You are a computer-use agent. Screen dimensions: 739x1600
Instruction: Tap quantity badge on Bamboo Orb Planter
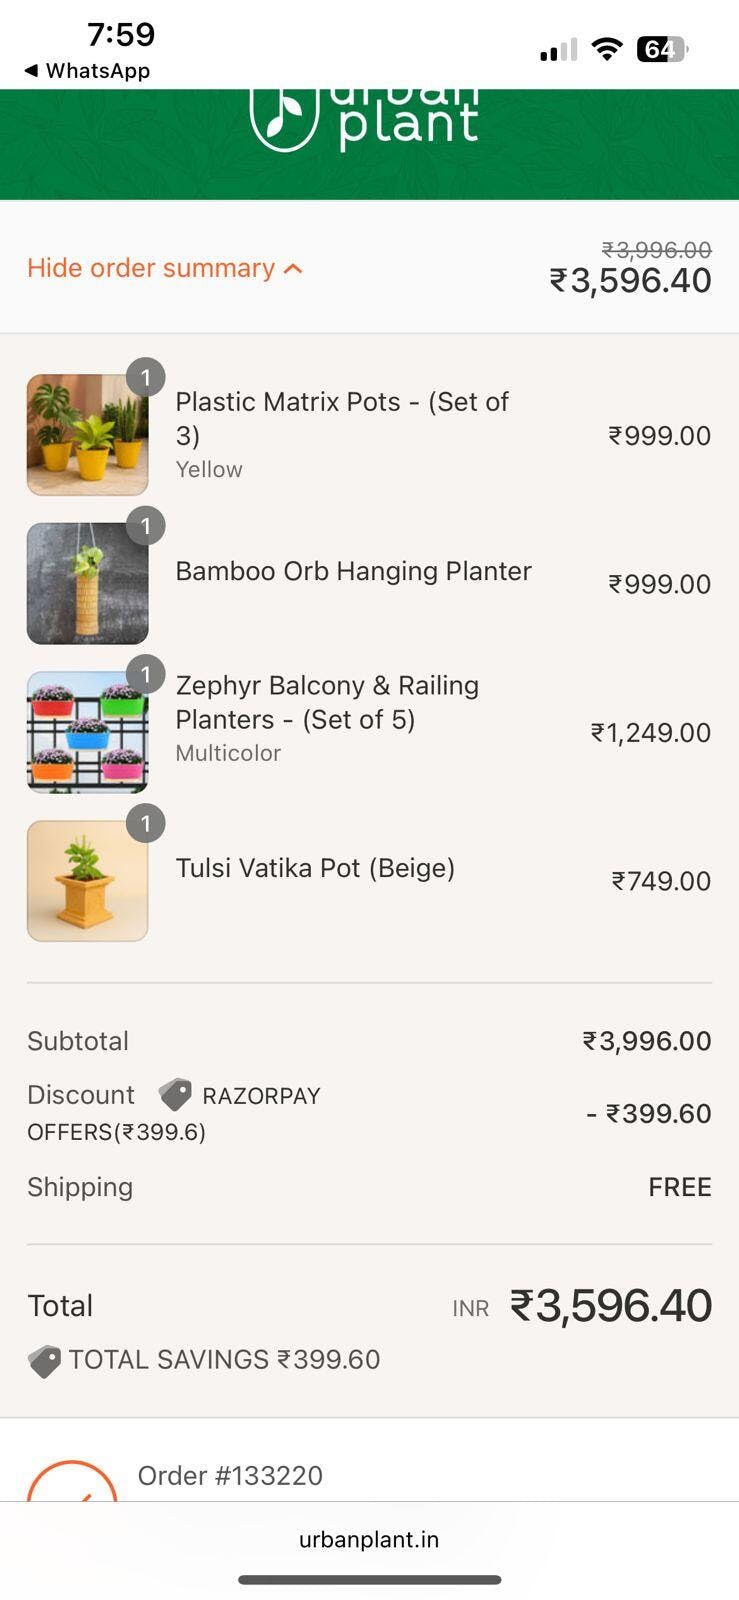point(146,526)
